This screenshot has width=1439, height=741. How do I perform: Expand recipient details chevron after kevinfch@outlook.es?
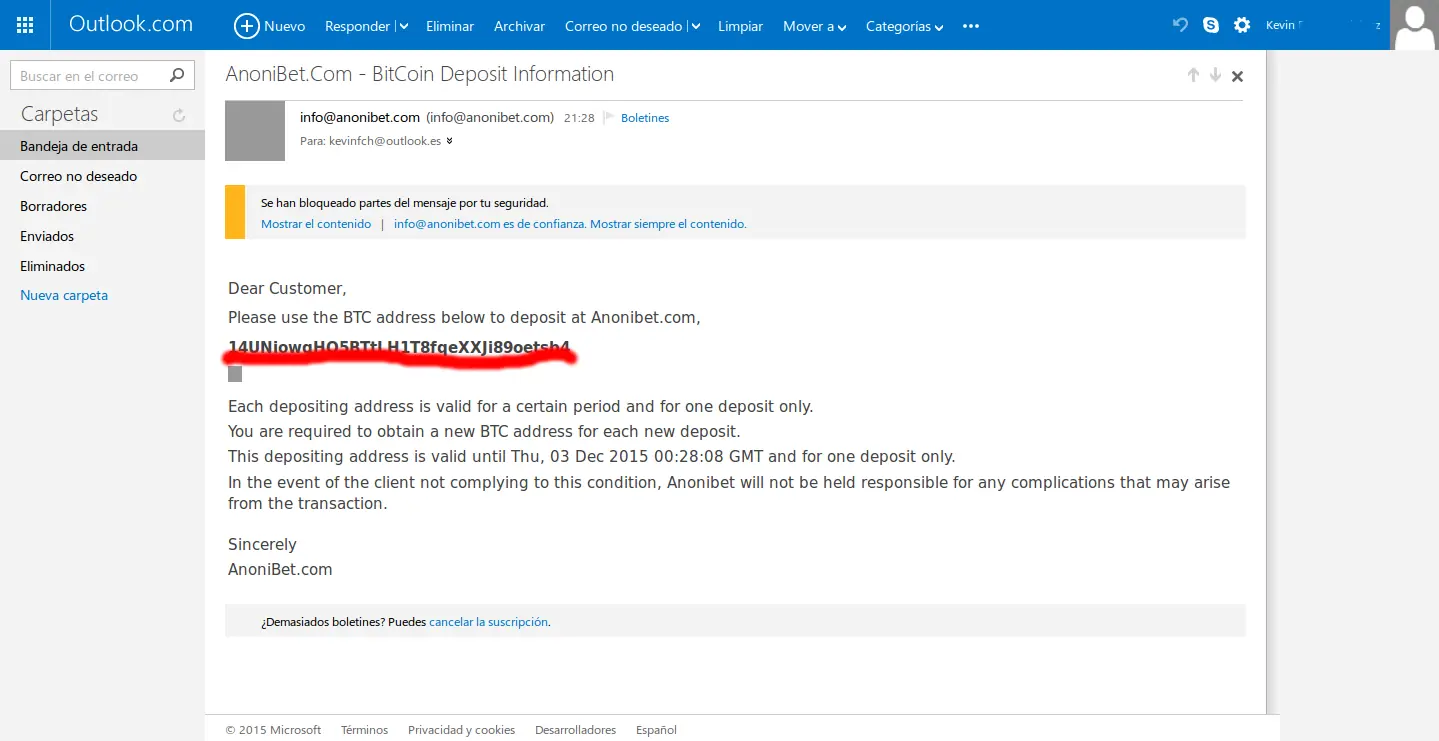click(449, 142)
